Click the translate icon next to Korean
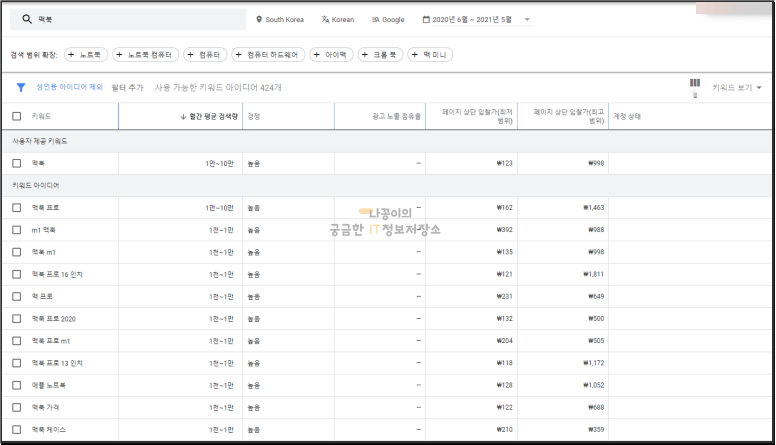The width and height of the screenshot is (776, 445). (x=325, y=19)
